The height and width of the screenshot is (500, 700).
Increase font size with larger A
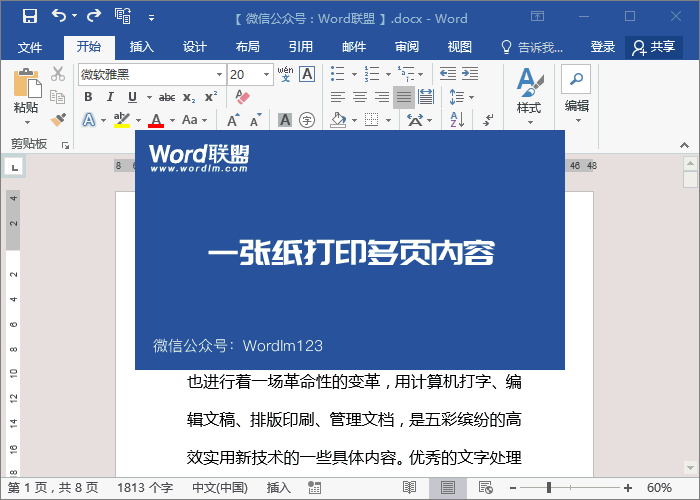(x=233, y=120)
